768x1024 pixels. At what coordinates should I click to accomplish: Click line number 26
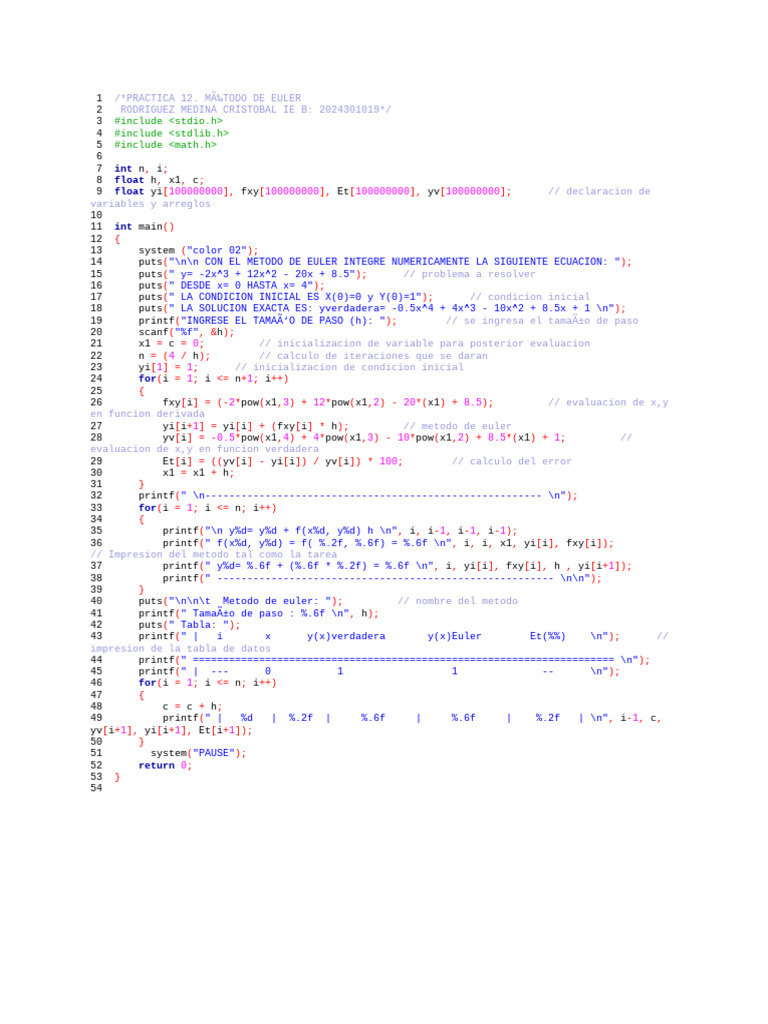[96, 402]
